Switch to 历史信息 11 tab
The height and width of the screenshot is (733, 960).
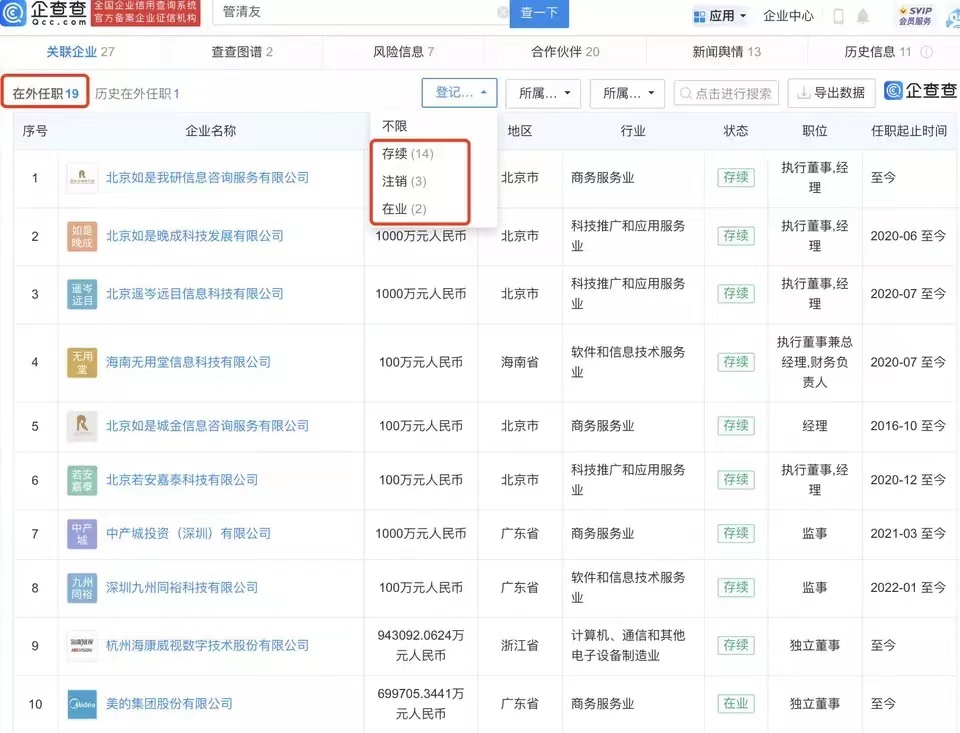[x=878, y=52]
